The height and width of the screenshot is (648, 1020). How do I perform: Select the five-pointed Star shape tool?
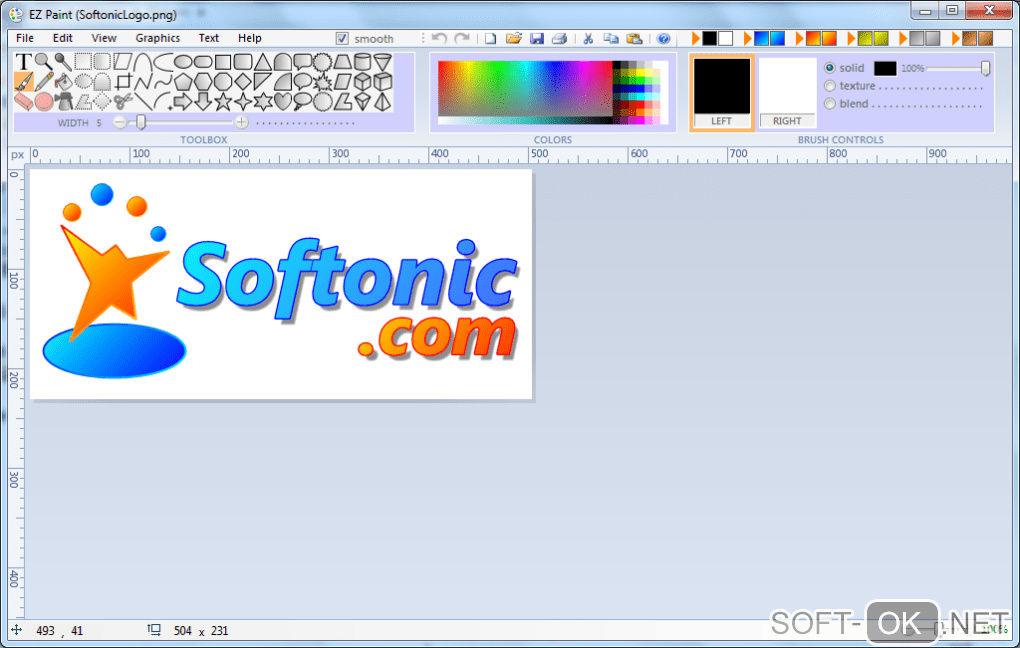point(223,102)
